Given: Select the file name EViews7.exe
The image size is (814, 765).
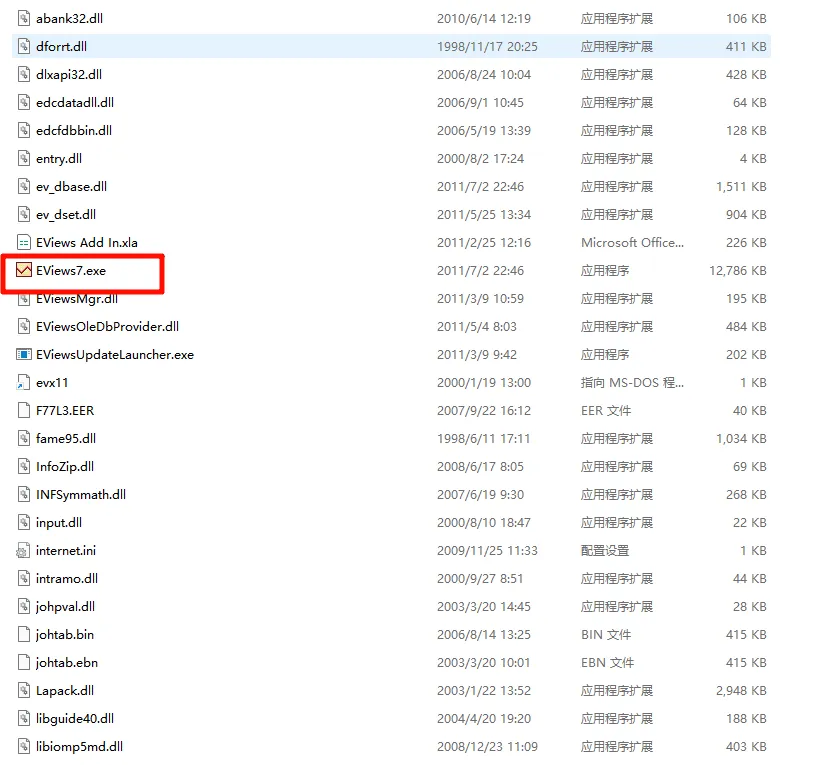Looking at the screenshot, I should click(71, 270).
